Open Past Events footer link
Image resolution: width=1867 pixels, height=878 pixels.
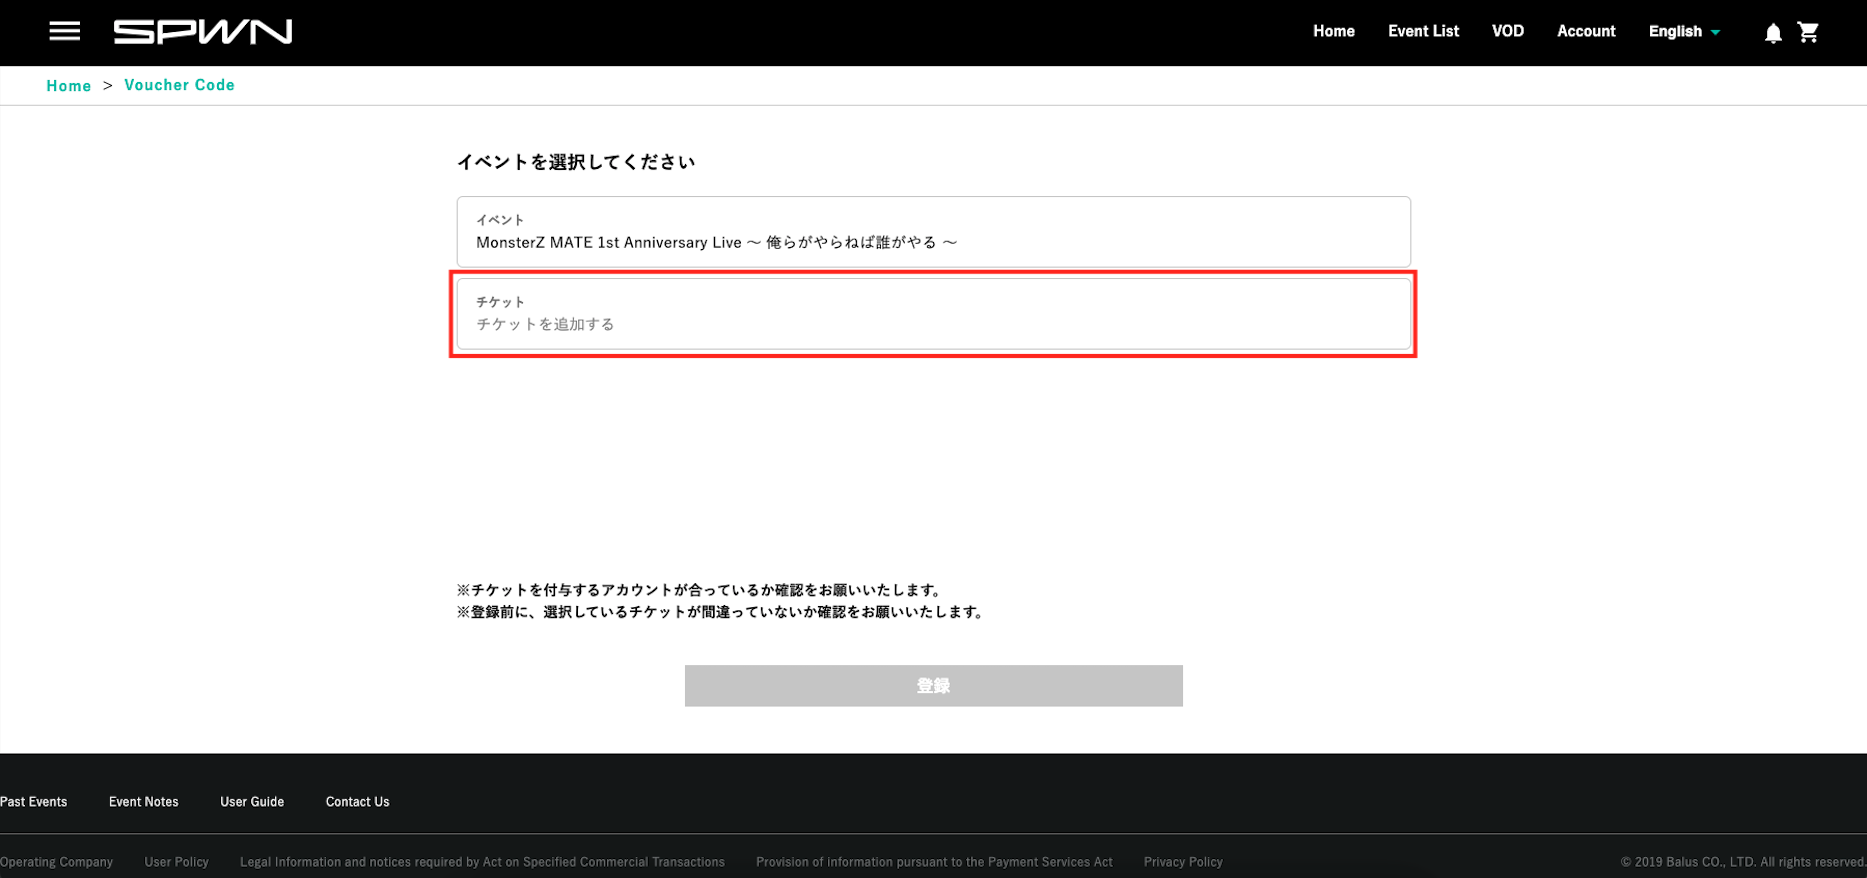34,802
